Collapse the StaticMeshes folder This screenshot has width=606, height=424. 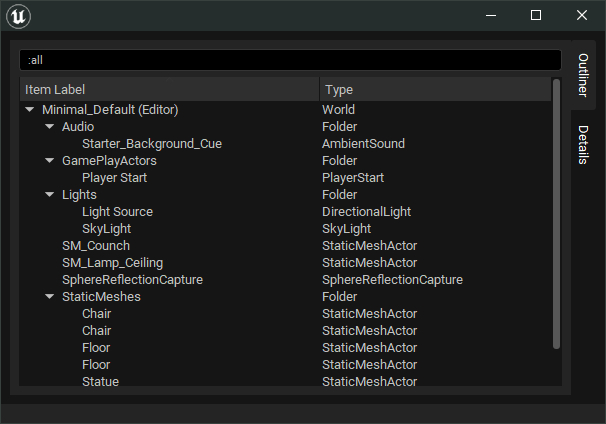pyautogui.click(x=50, y=297)
